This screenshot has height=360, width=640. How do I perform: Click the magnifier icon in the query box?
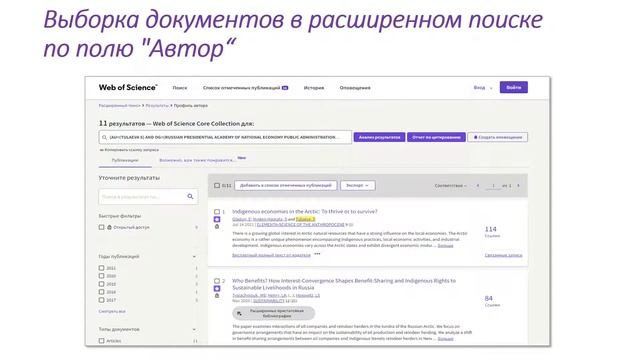(104, 138)
